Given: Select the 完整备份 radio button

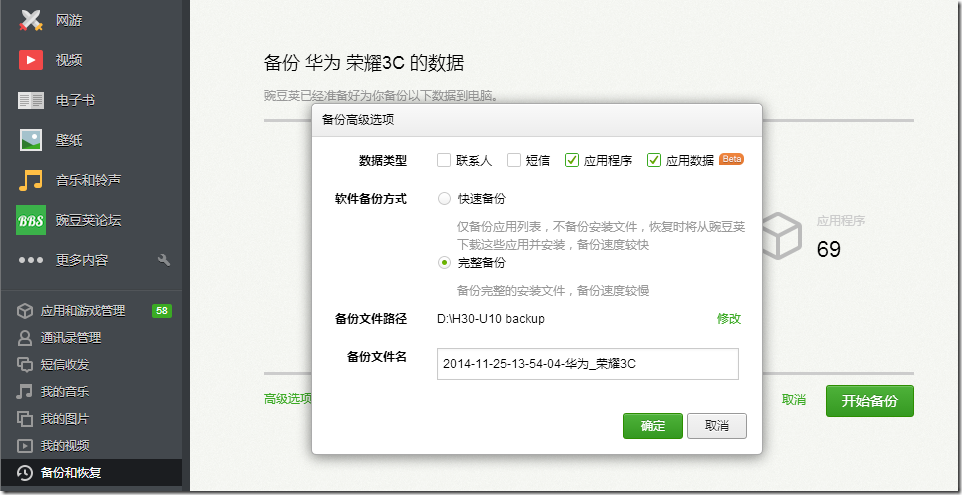Looking at the screenshot, I should (444, 263).
